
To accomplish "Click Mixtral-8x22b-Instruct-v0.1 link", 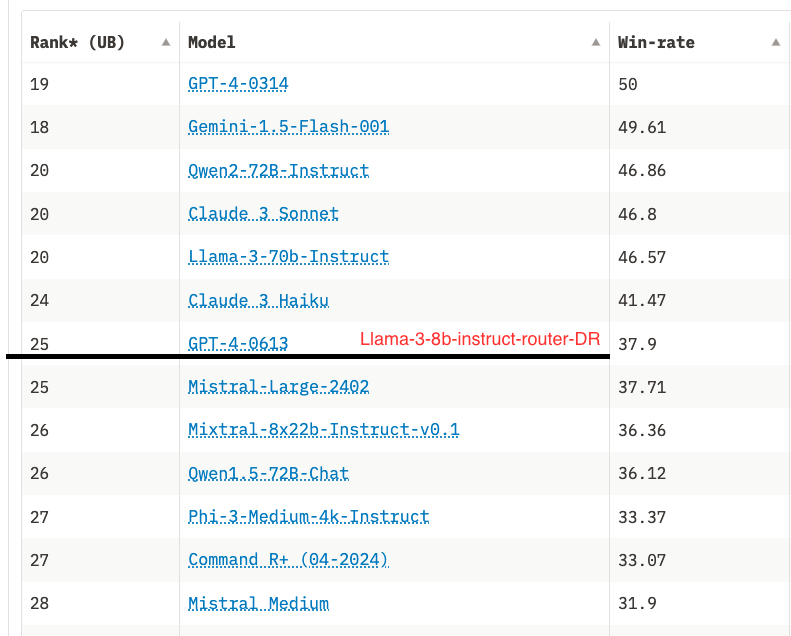I will tap(323, 430).
